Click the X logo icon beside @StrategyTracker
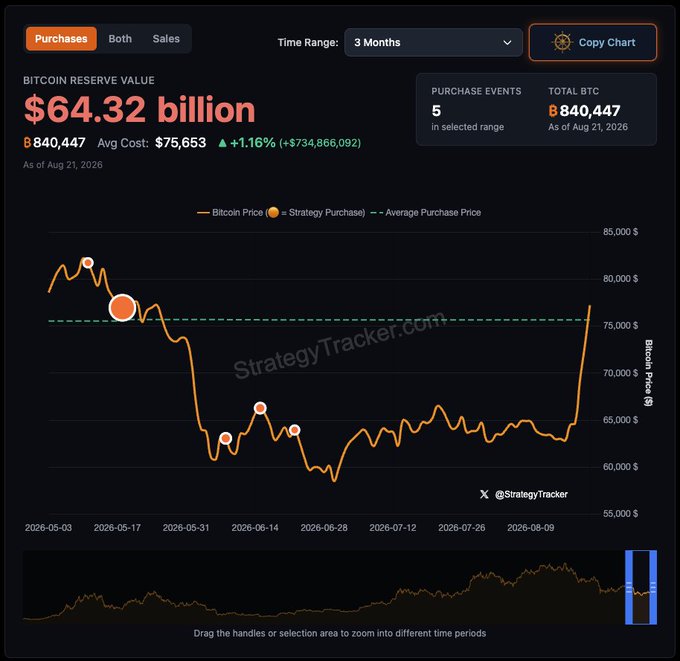 click(484, 494)
